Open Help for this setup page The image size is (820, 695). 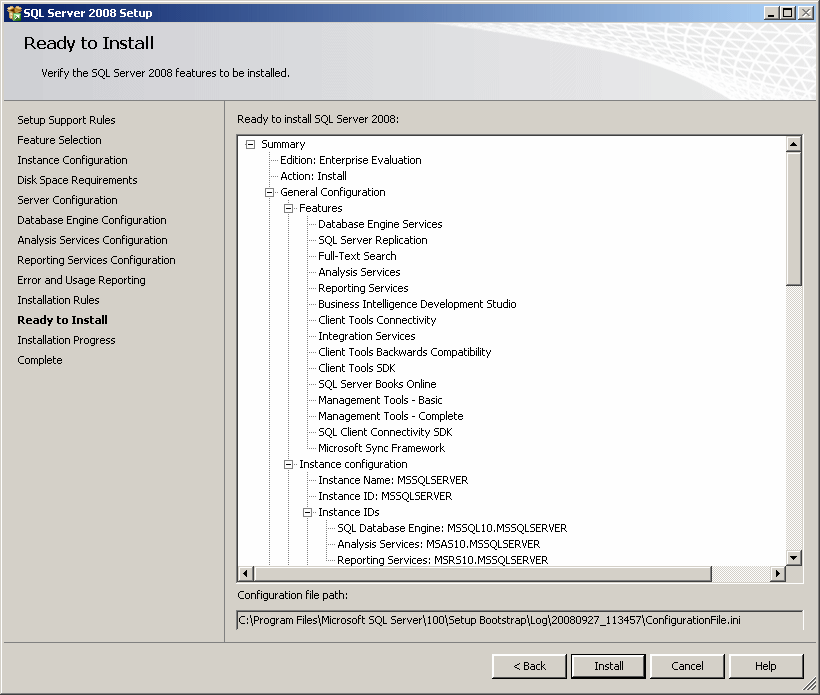(766, 666)
